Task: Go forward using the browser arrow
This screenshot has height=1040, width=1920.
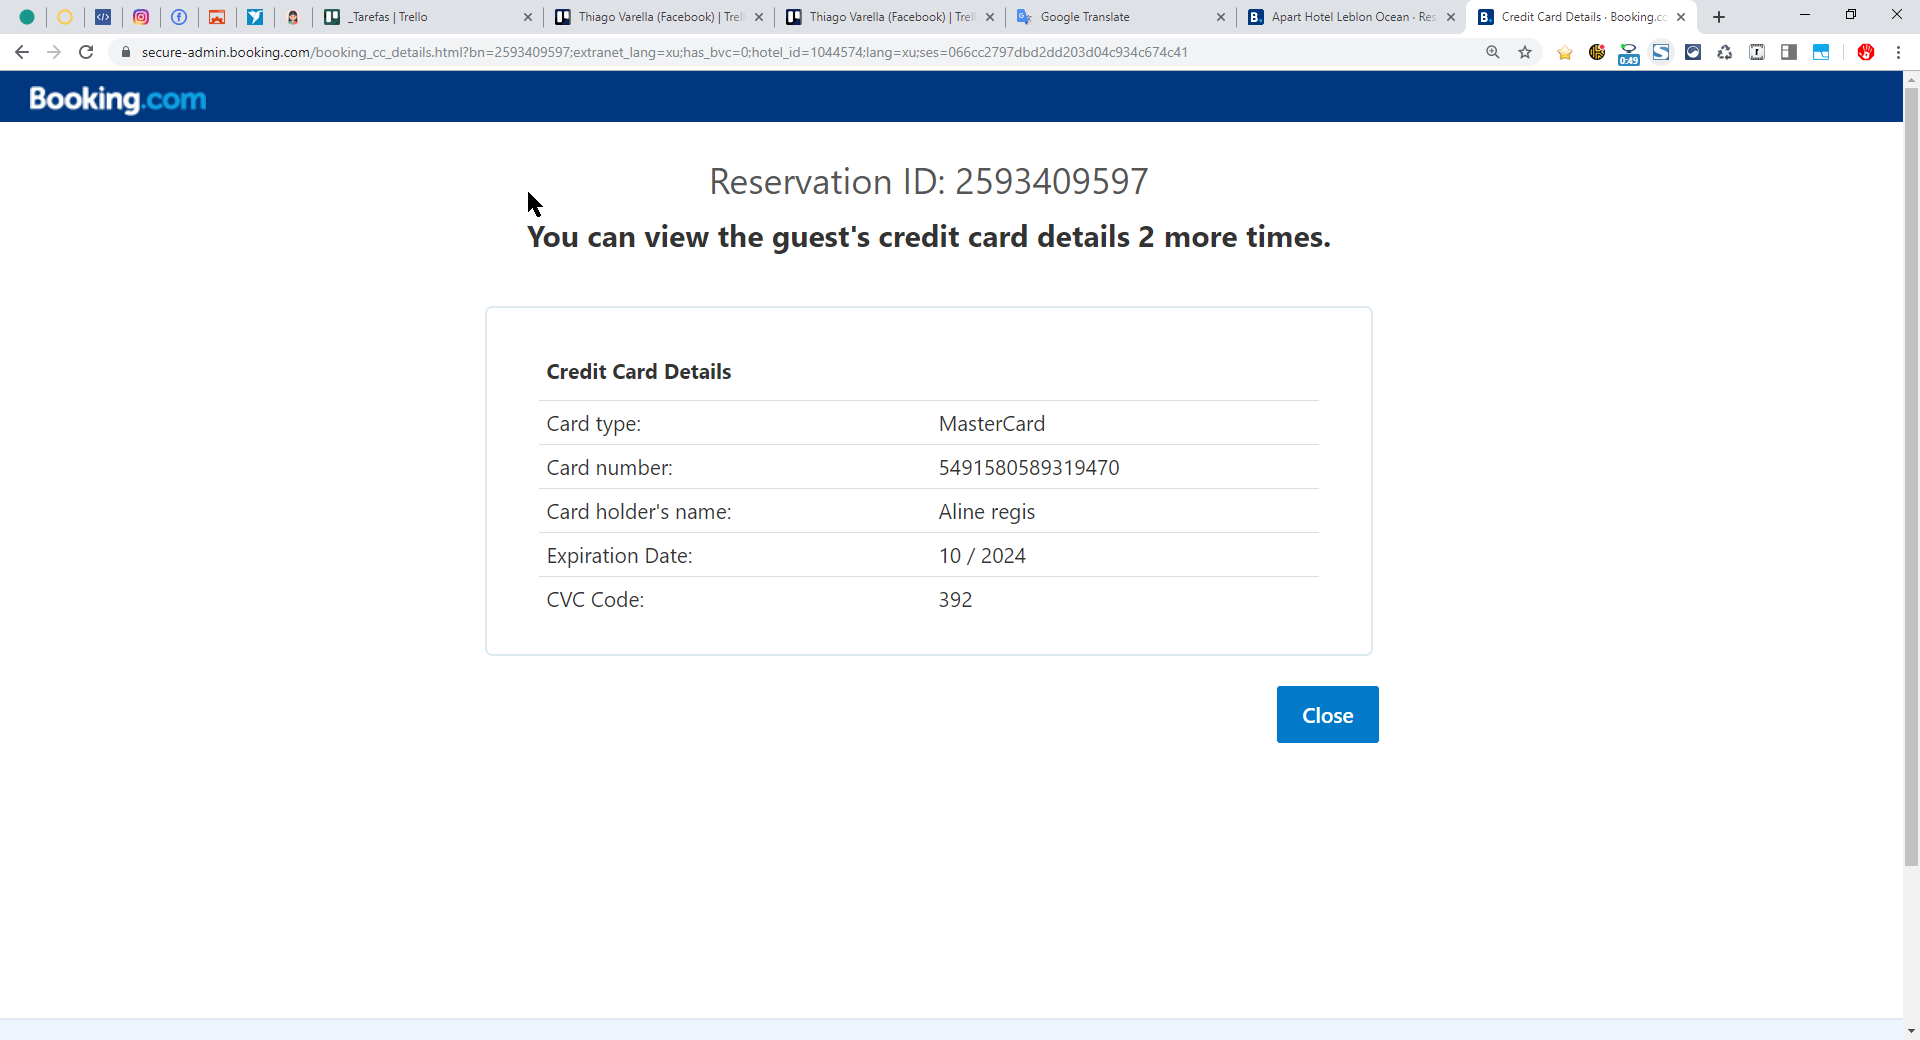Action: pyautogui.click(x=54, y=52)
